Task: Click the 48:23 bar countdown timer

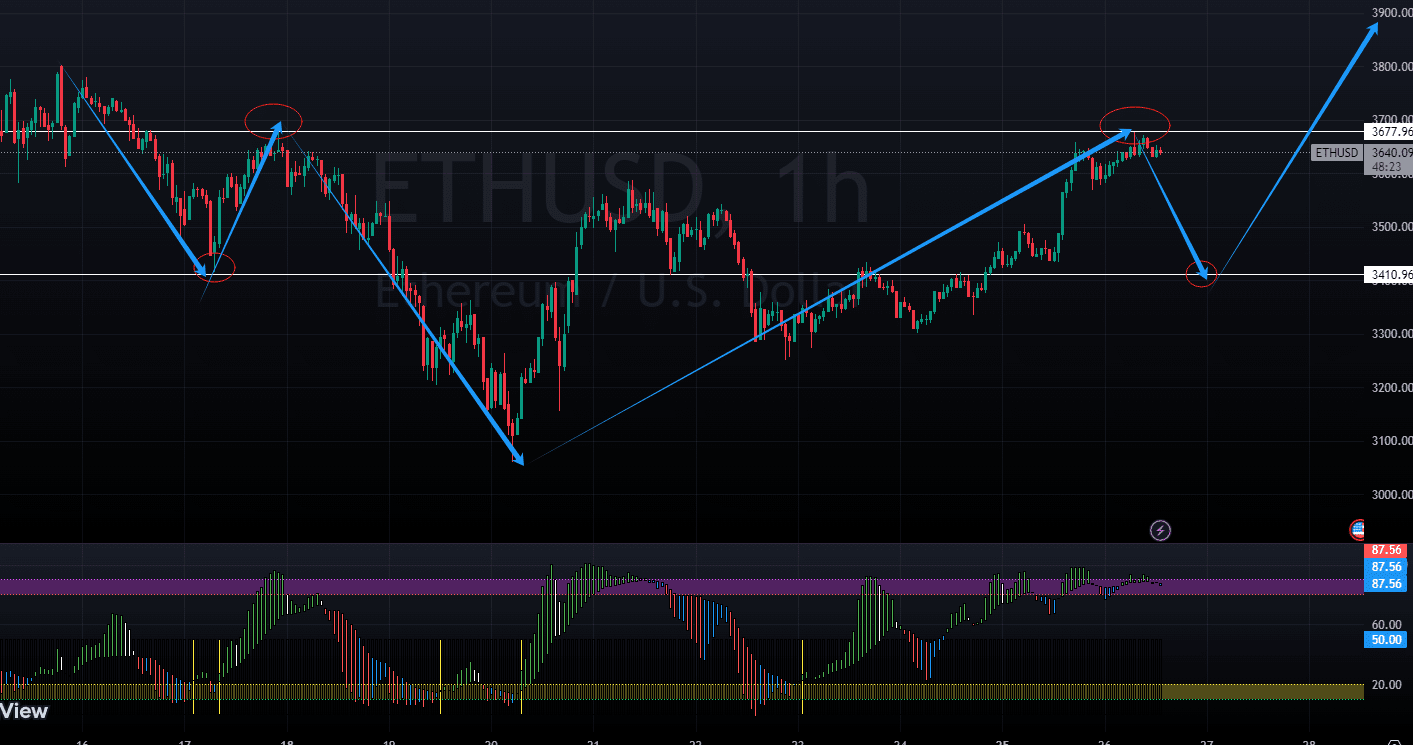Action: click(x=1386, y=168)
